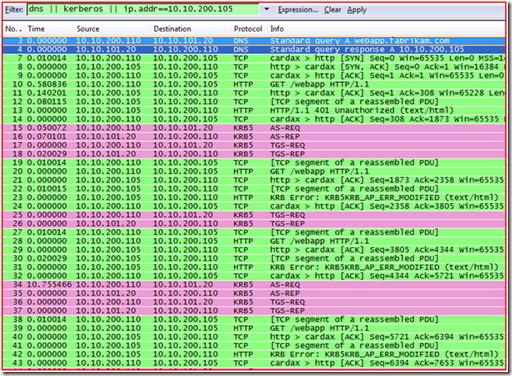This screenshot has height=376, width=512.
Task: Select packet 3 DNS query webapp.fabrikam.com
Action: point(254,41)
